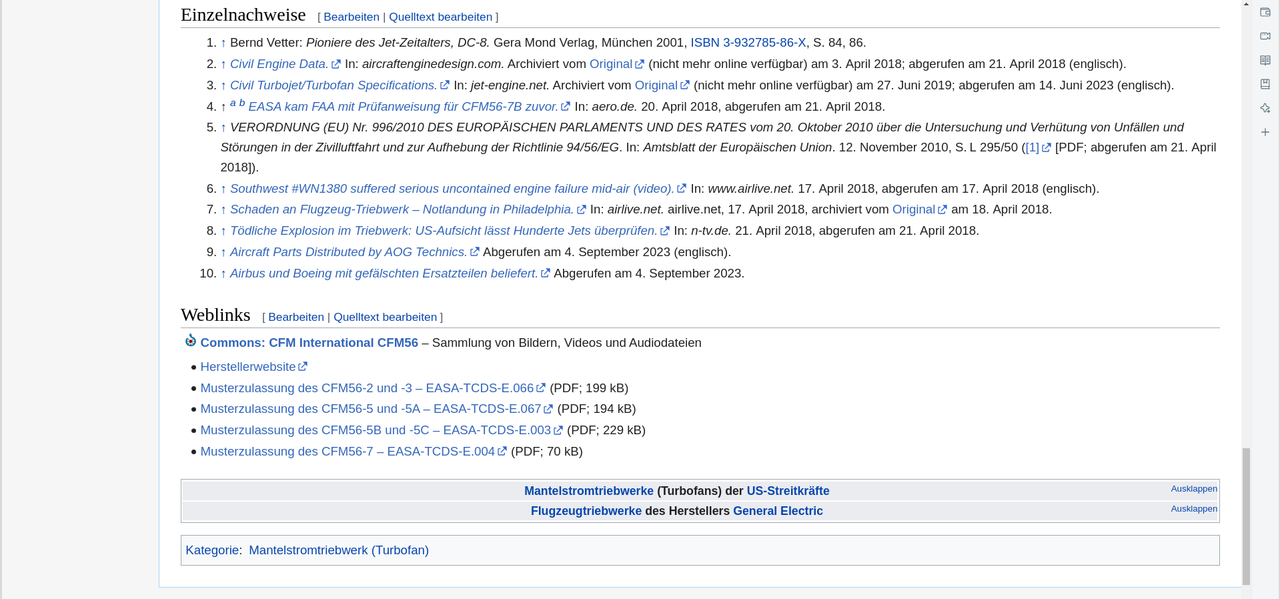Edit Einzelnachweise source via Quelltext bearbeiten
The height and width of the screenshot is (599, 1280).
click(441, 17)
